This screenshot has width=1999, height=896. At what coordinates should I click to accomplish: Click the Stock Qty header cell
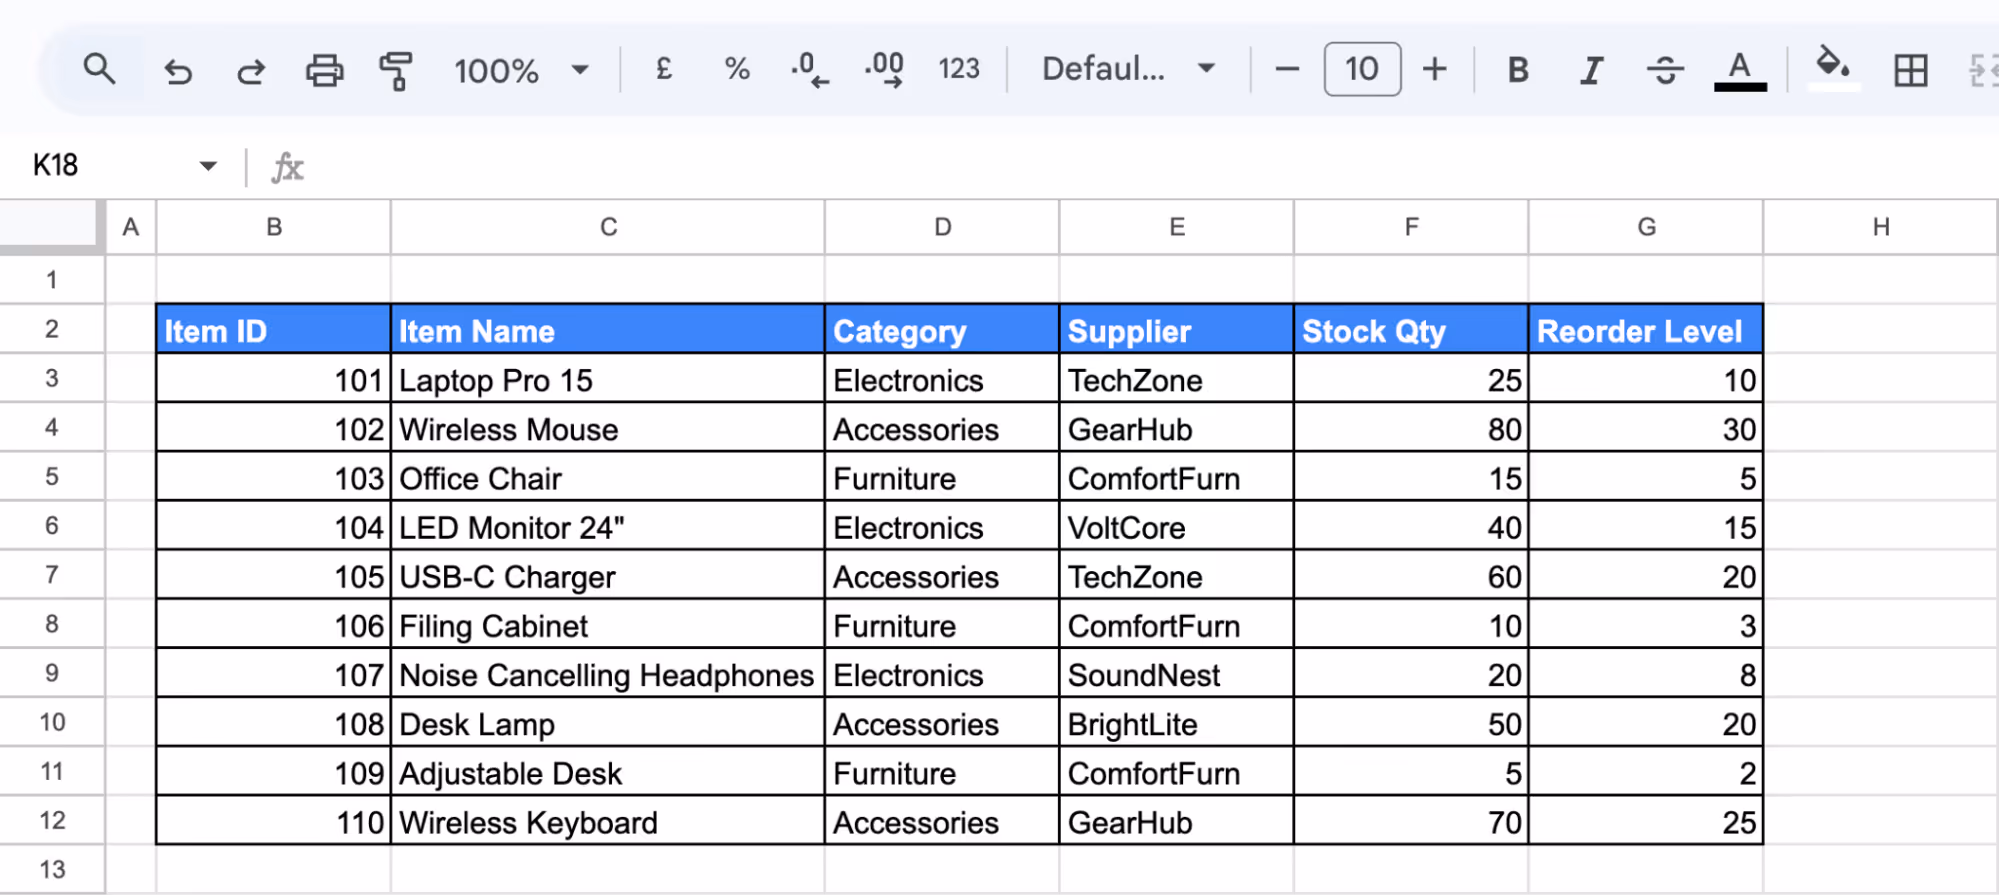(1411, 330)
